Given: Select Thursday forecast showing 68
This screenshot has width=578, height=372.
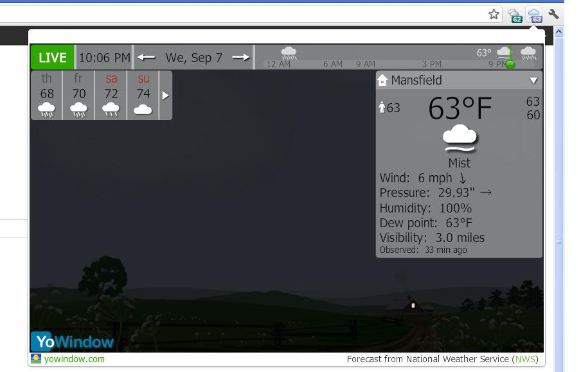Looking at the screenshot, I should pyautogui.click(x=47, y=95).
